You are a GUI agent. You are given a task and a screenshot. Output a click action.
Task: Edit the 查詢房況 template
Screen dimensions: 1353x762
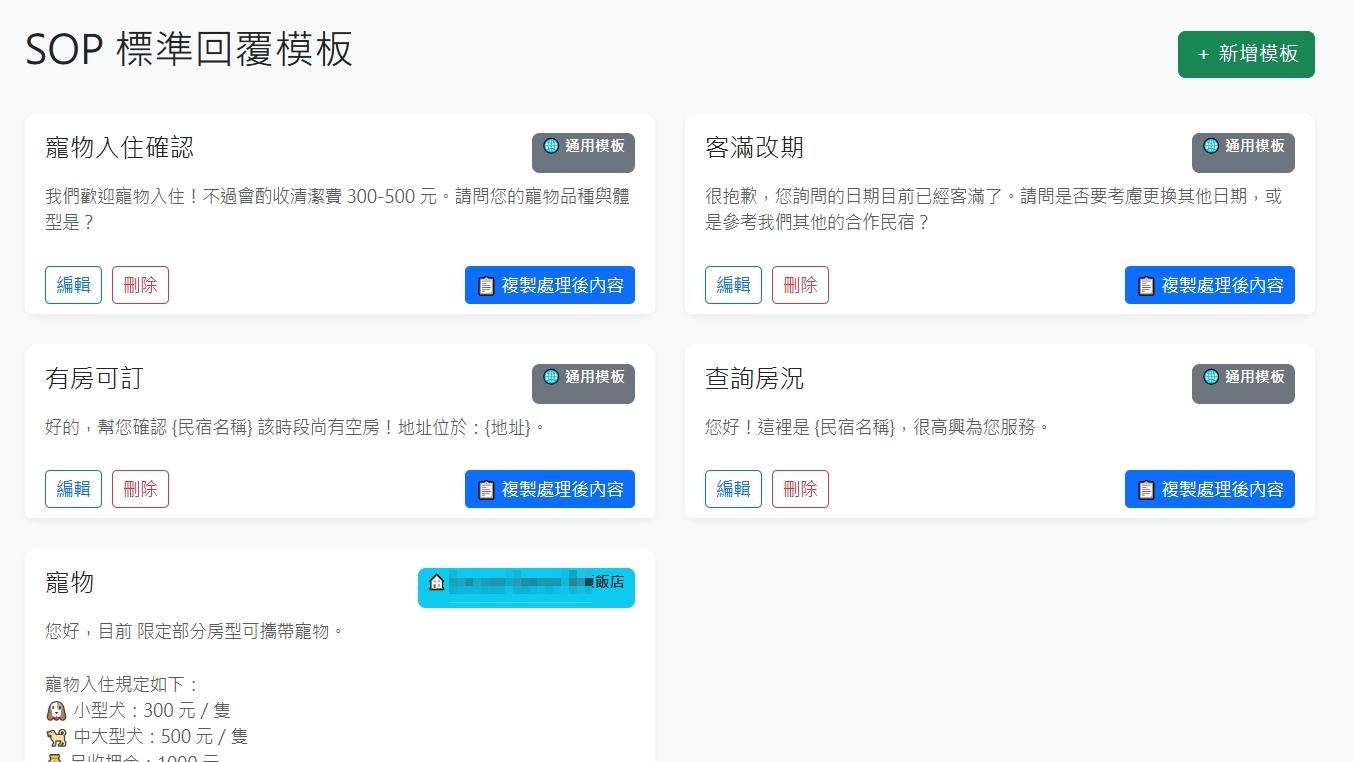(x=733, y=489)
